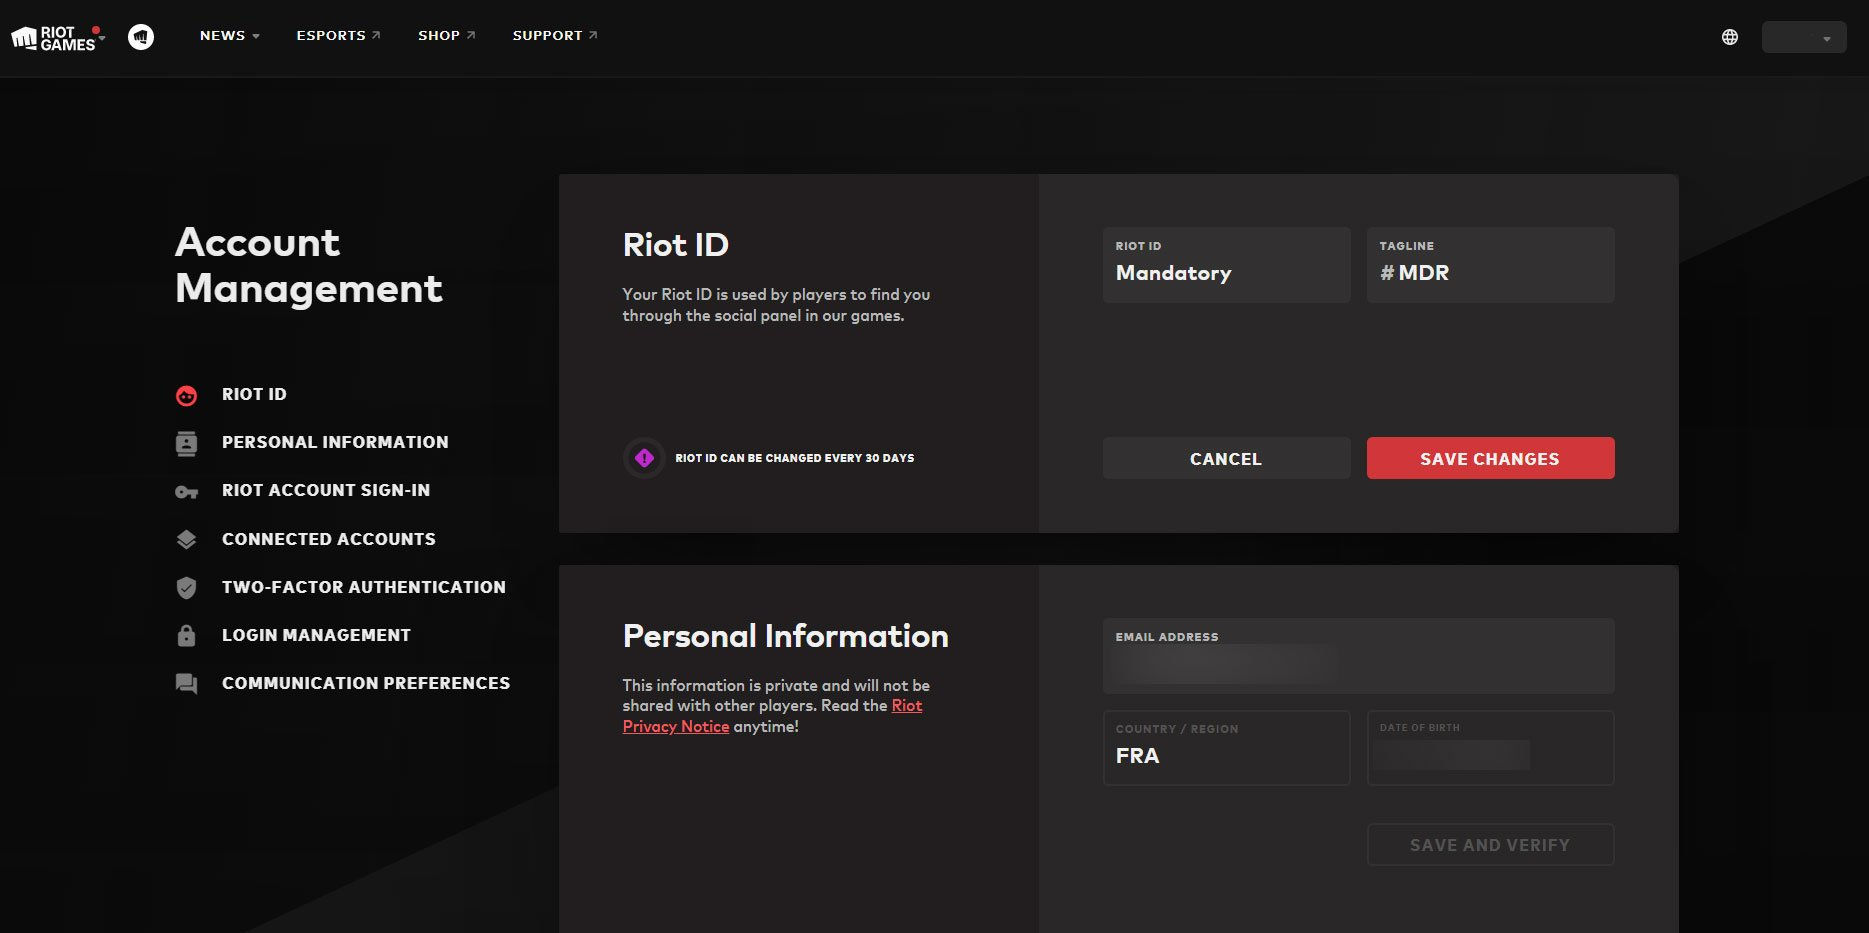
Task: Click the Communication Preferences chat icon
Action: (x=186, y=684)
